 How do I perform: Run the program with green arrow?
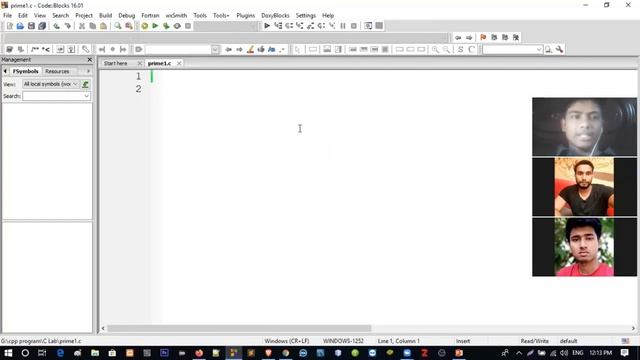(155, 26)
